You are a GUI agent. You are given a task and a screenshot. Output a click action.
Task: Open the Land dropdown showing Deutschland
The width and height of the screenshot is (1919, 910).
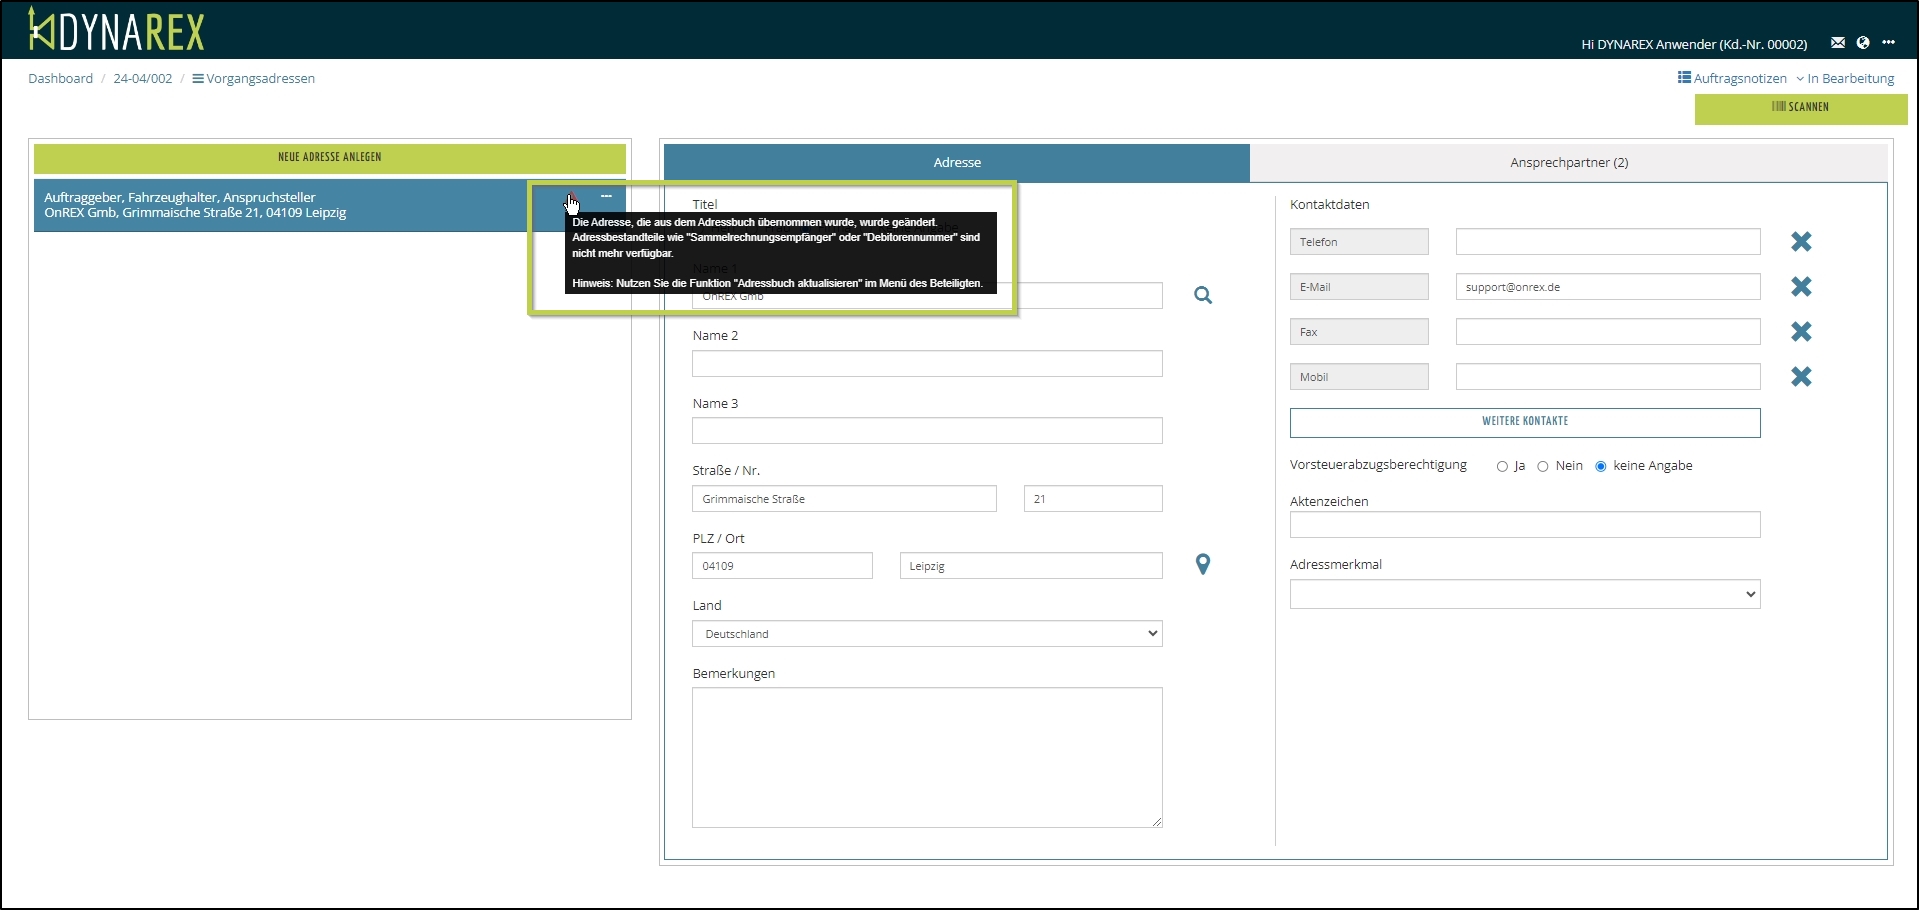pyautogui.click(x=926, y=634)
